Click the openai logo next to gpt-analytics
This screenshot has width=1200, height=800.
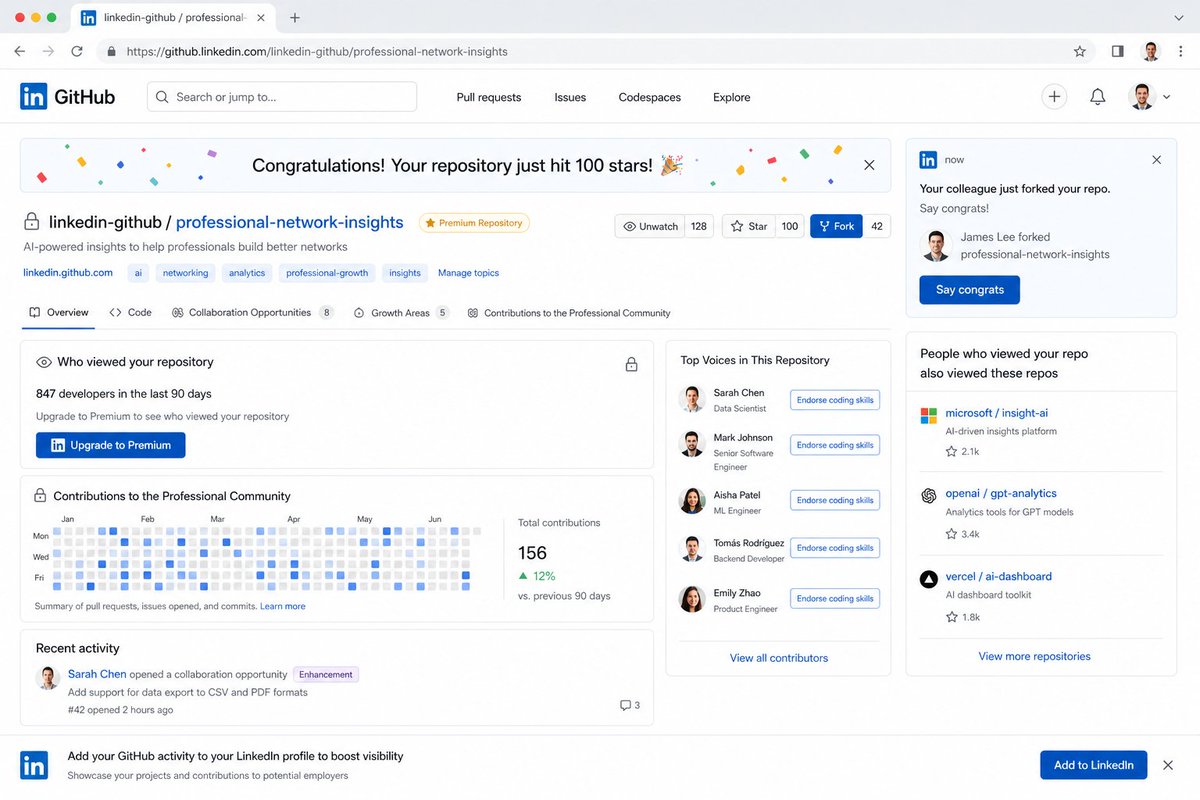(929, 495)
